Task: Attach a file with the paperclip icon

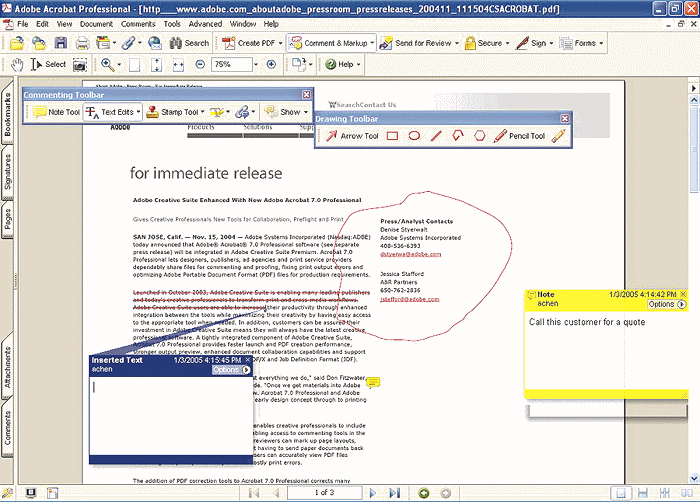Action: pyautogui.click(x=129, y=43)
